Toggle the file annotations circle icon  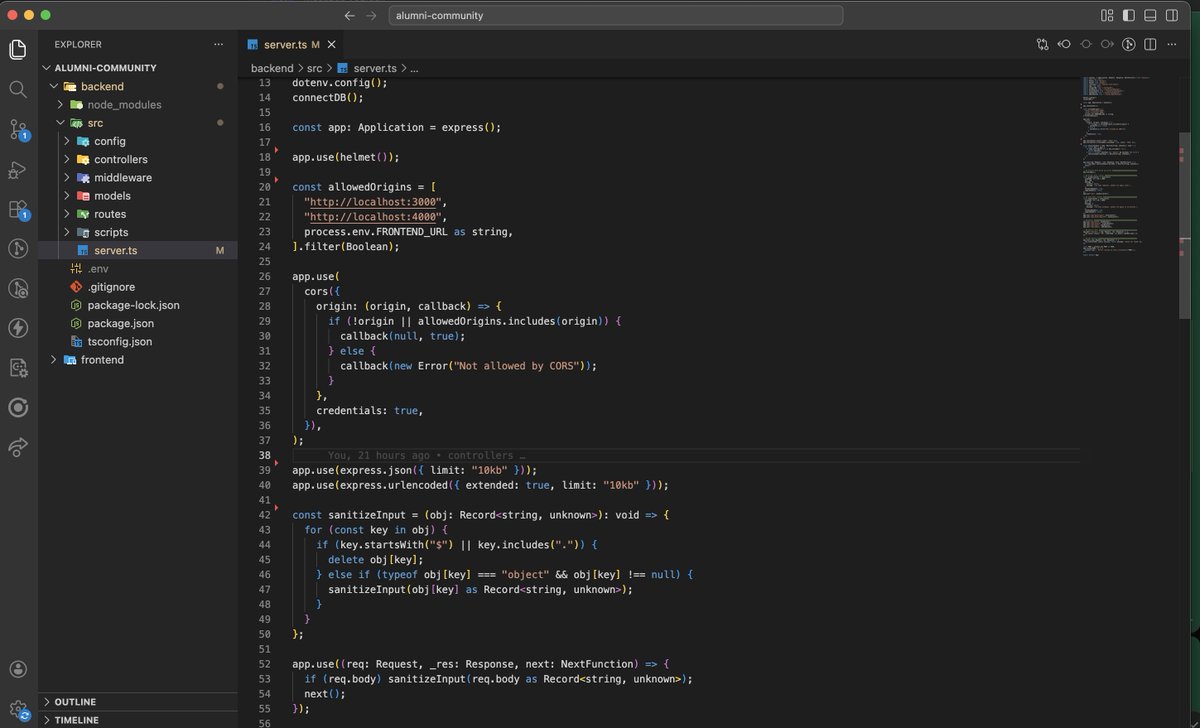(x=1086, y=44)
